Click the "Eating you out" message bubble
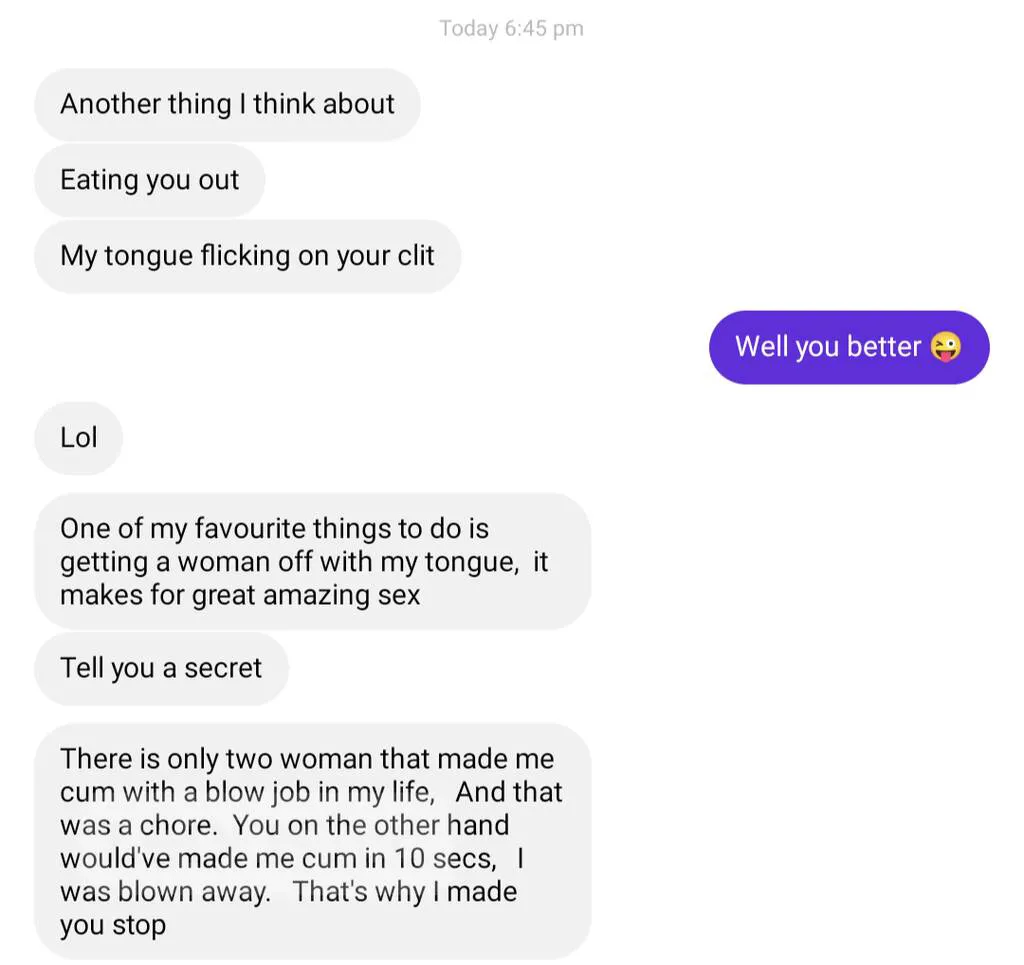 (150, 180)
